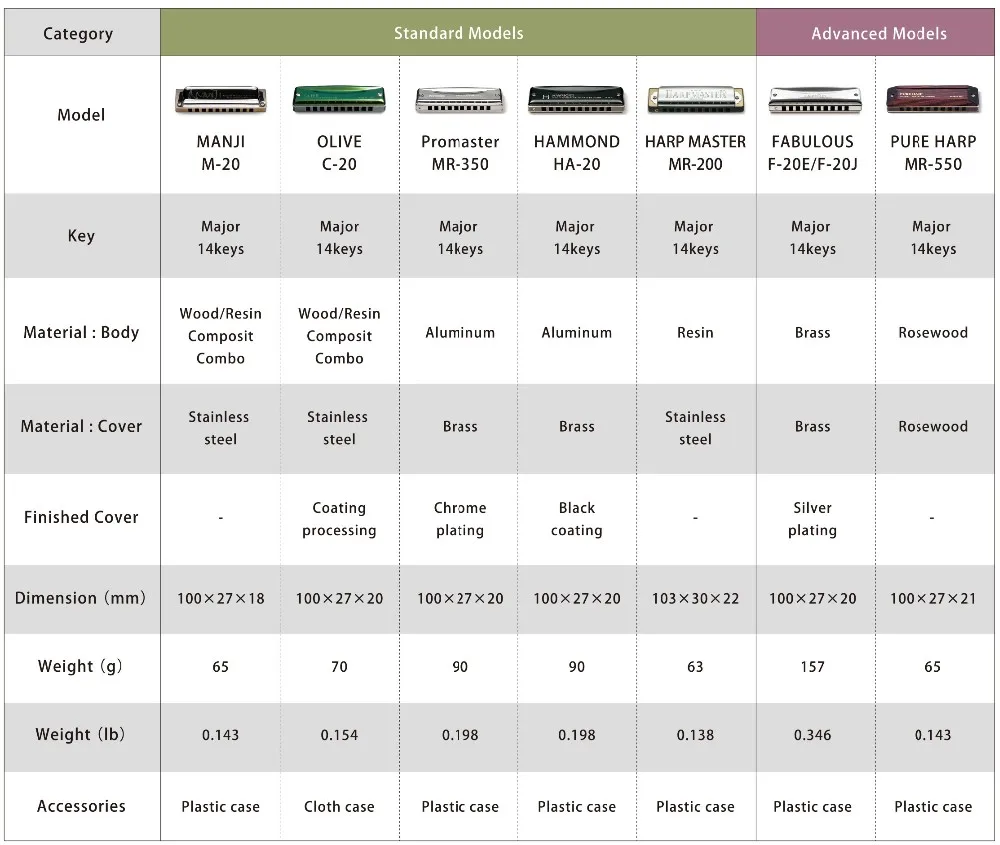
Task: Click the MANJI M-20 model name
Action: point(221,152)
